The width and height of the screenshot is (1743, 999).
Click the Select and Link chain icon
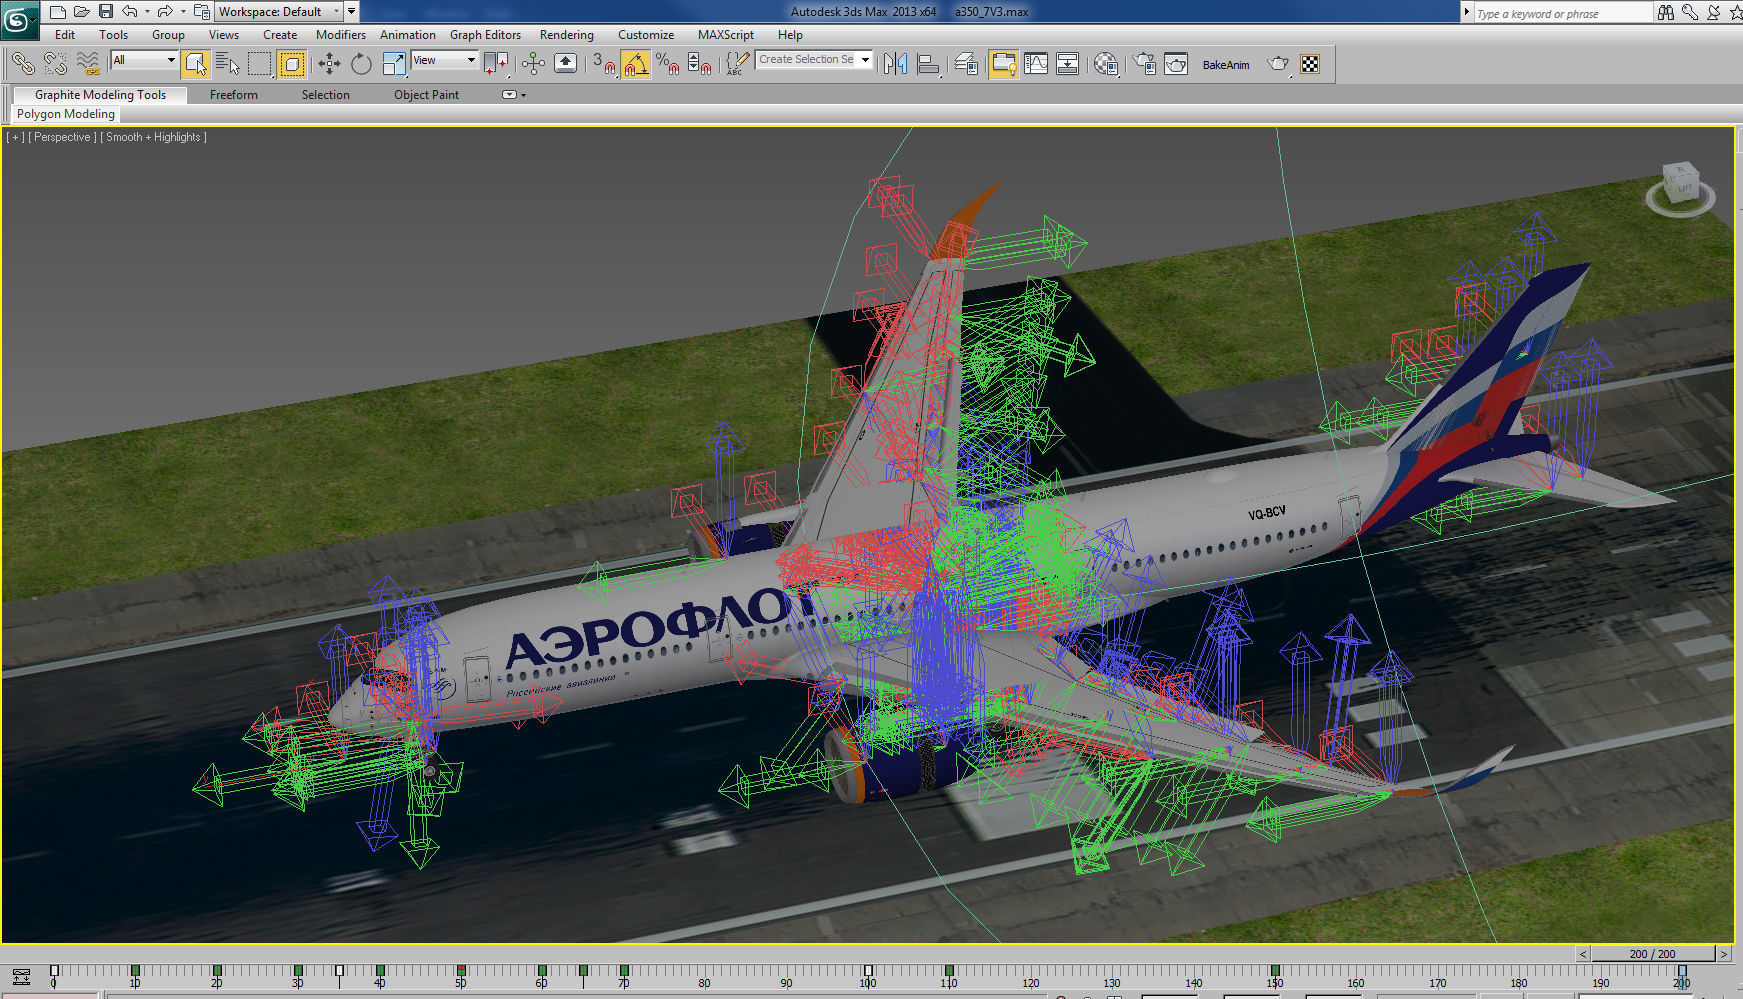pyautogui.click(x=23, y=64)
